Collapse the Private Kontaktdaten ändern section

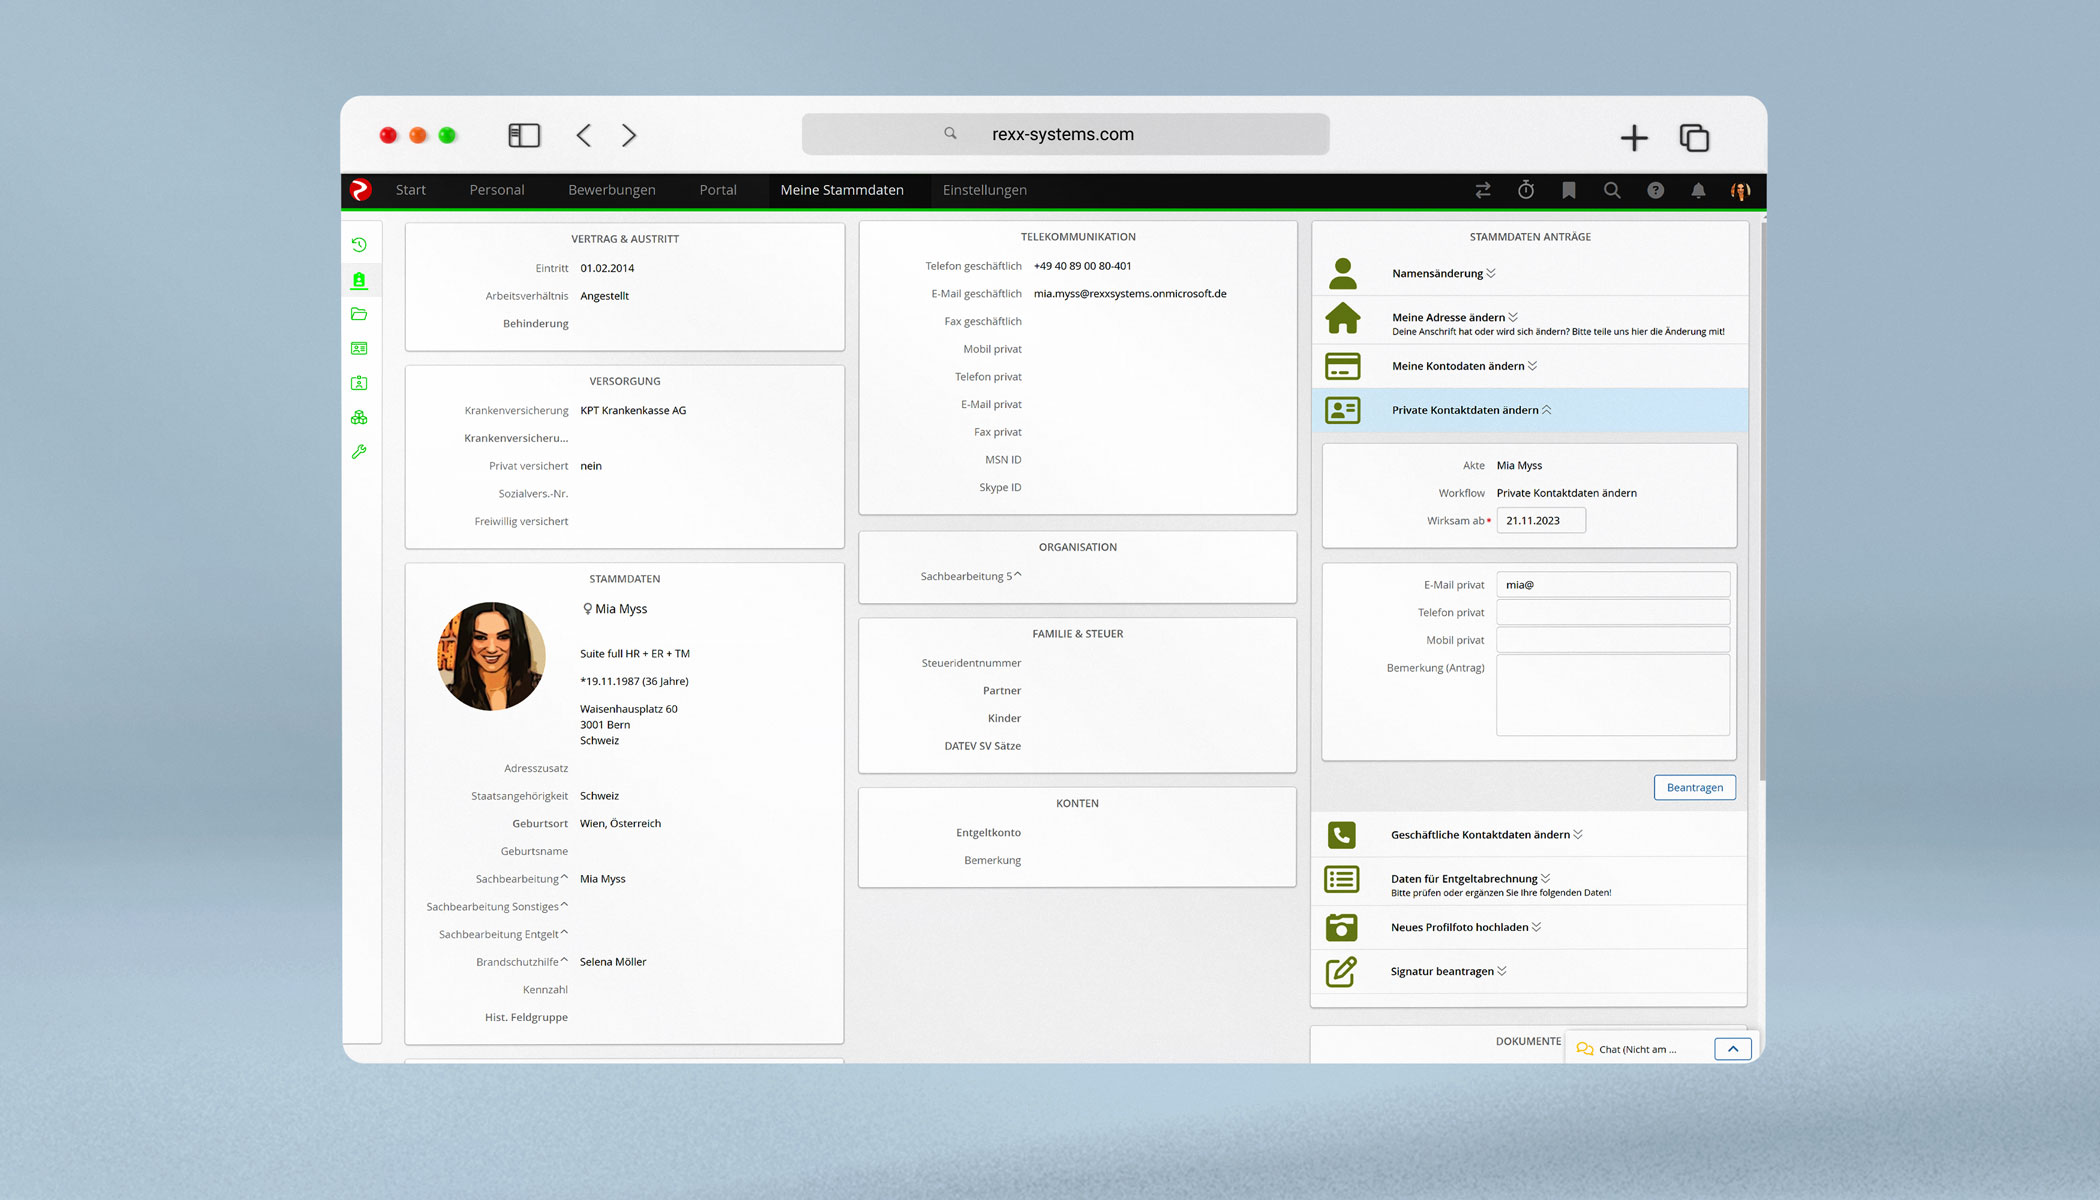point(1470,410)
